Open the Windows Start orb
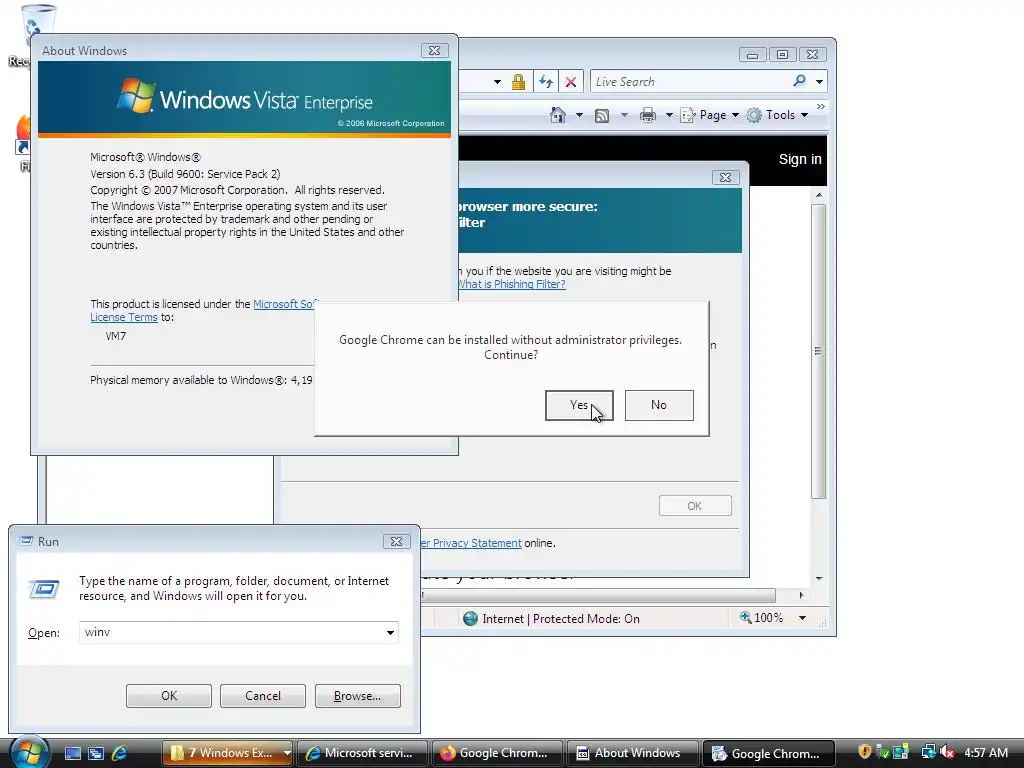Screen dimensions: 1024x768 click(x=29, y=752)
